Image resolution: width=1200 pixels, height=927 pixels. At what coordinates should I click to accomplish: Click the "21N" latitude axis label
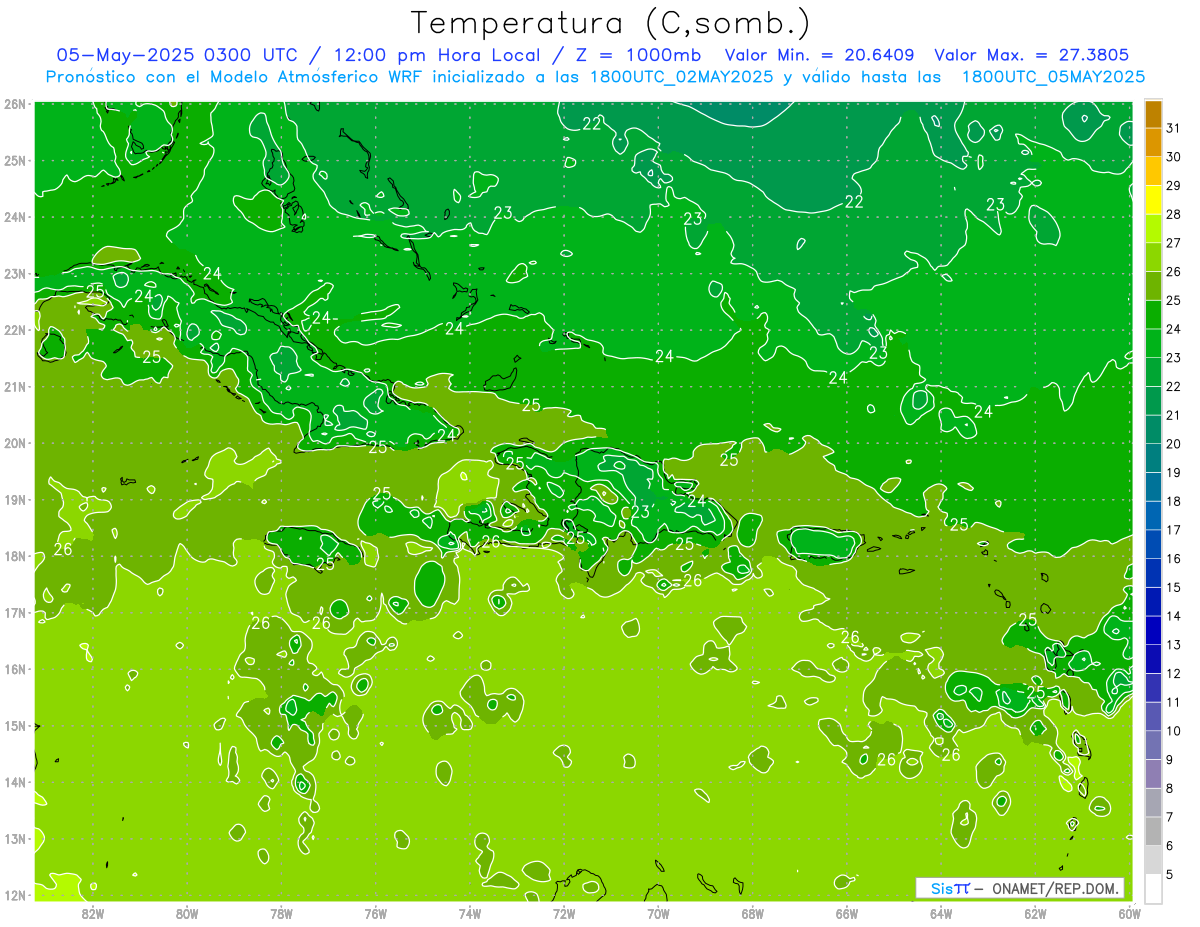(15, 386)
